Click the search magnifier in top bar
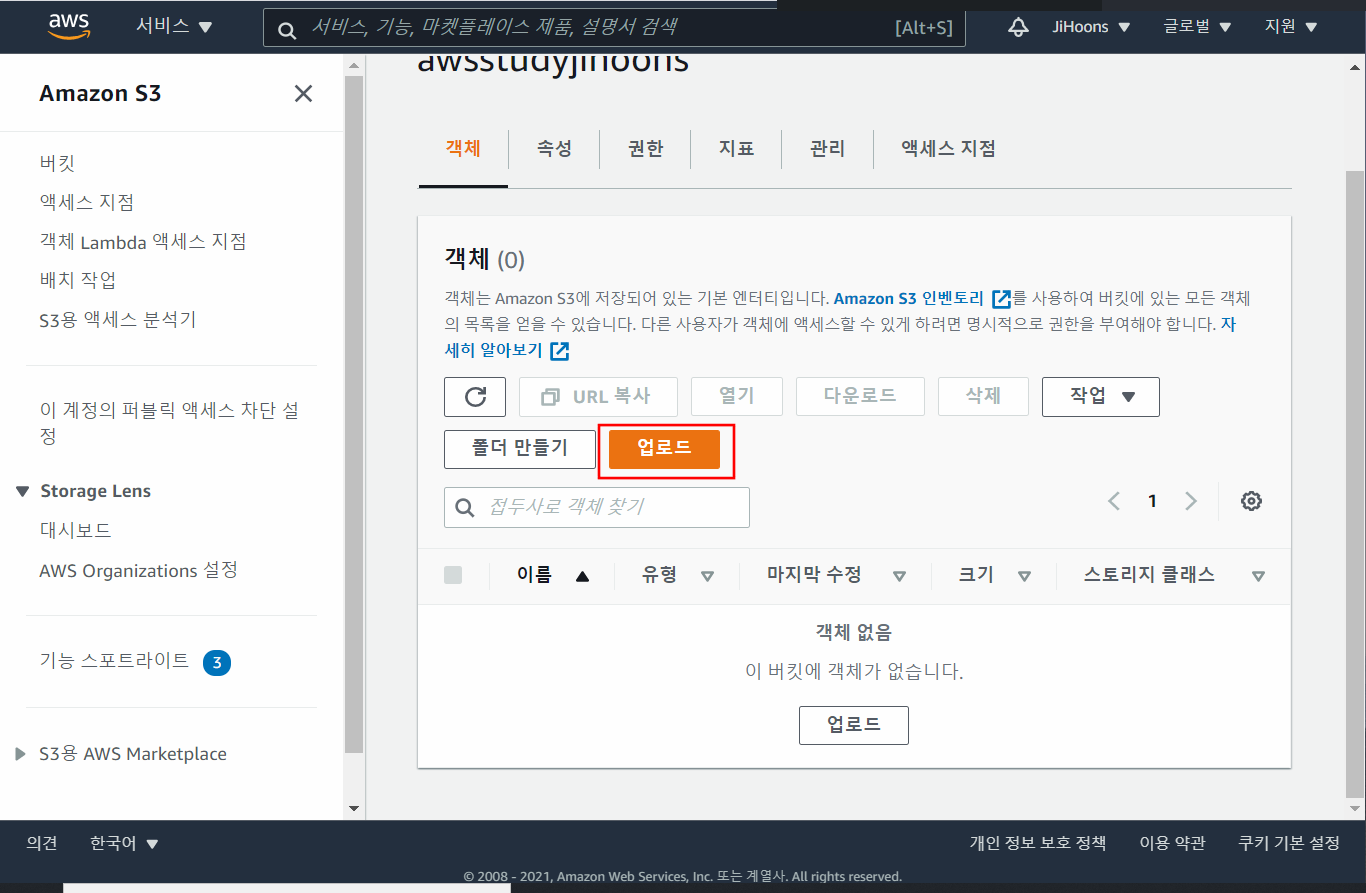The height and width of the screenshot is (893, 1366). click(287, 30)
